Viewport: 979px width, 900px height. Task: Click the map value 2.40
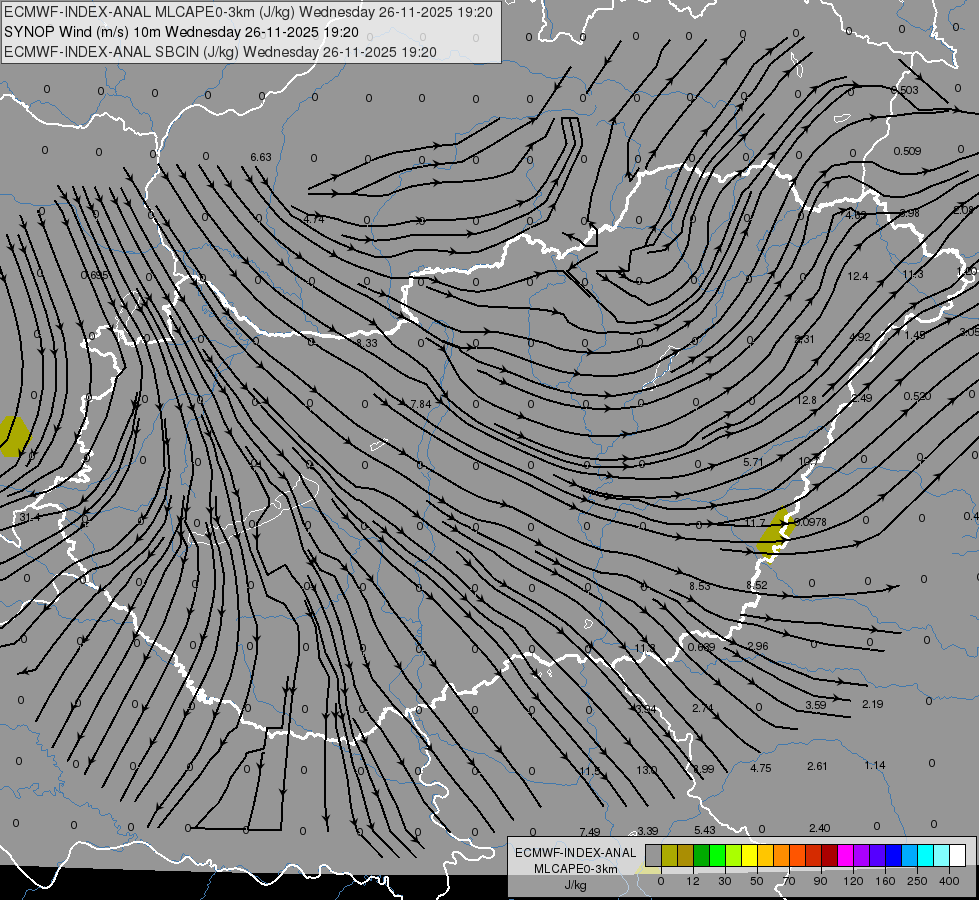pyautogui.click(x=819, y=828)
